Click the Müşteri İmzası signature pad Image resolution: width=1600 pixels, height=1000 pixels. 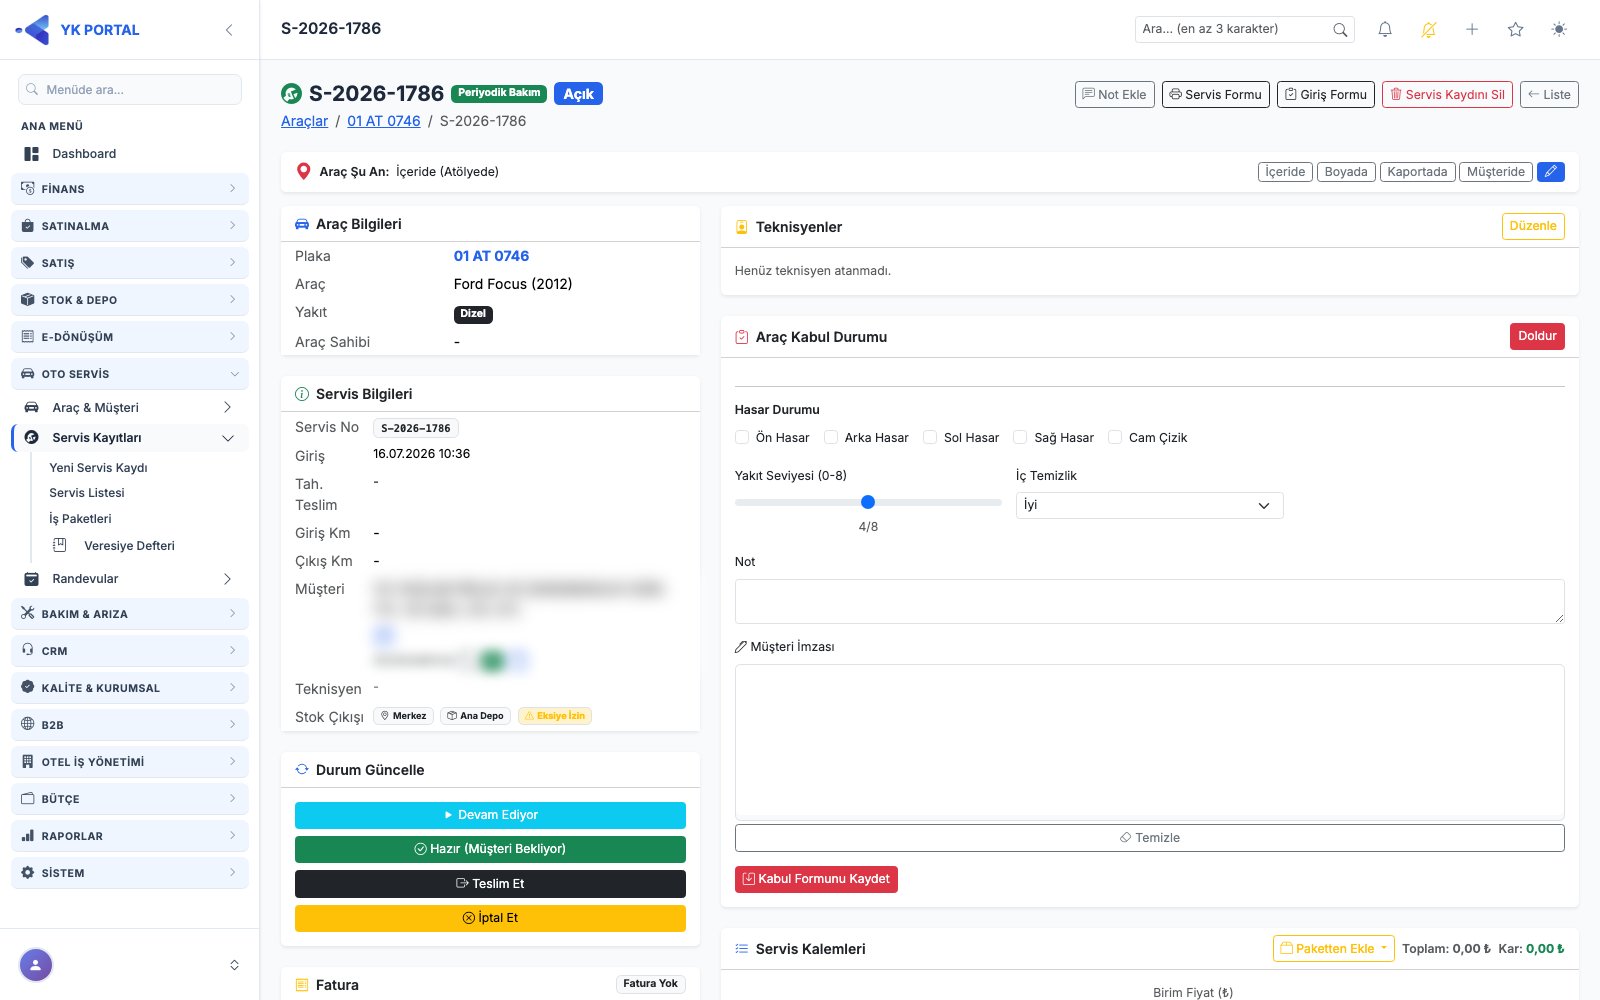1149,742
